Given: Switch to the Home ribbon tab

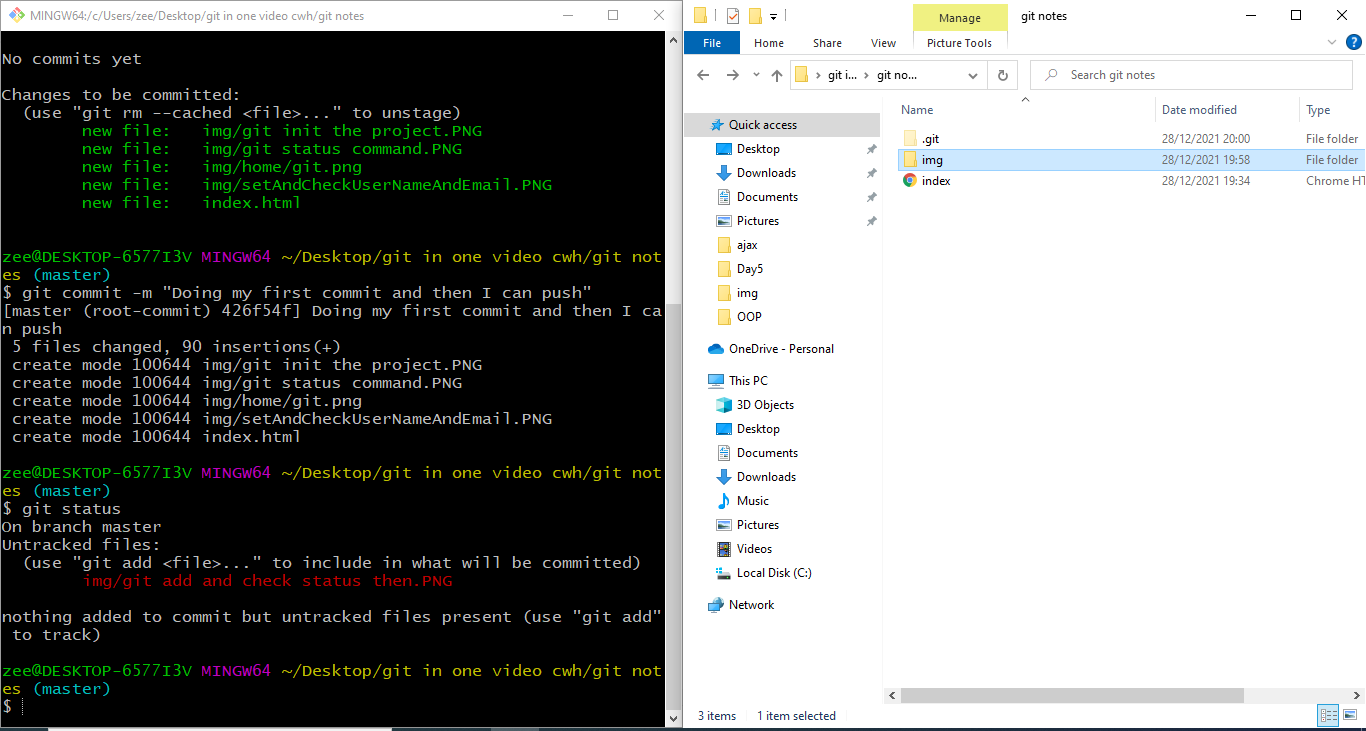Looking at the screenshot, I should pos(769,43).
